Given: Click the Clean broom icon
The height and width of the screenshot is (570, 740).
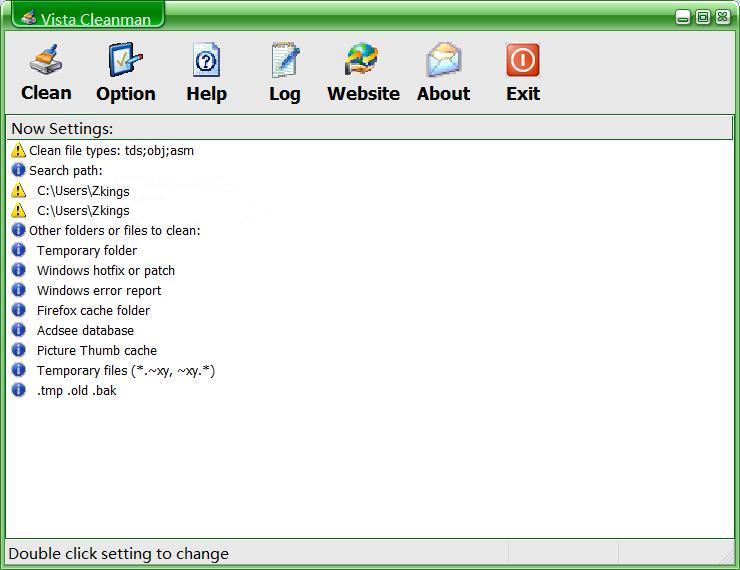Looking at the screenshot, I should click(x=46, y=61).
